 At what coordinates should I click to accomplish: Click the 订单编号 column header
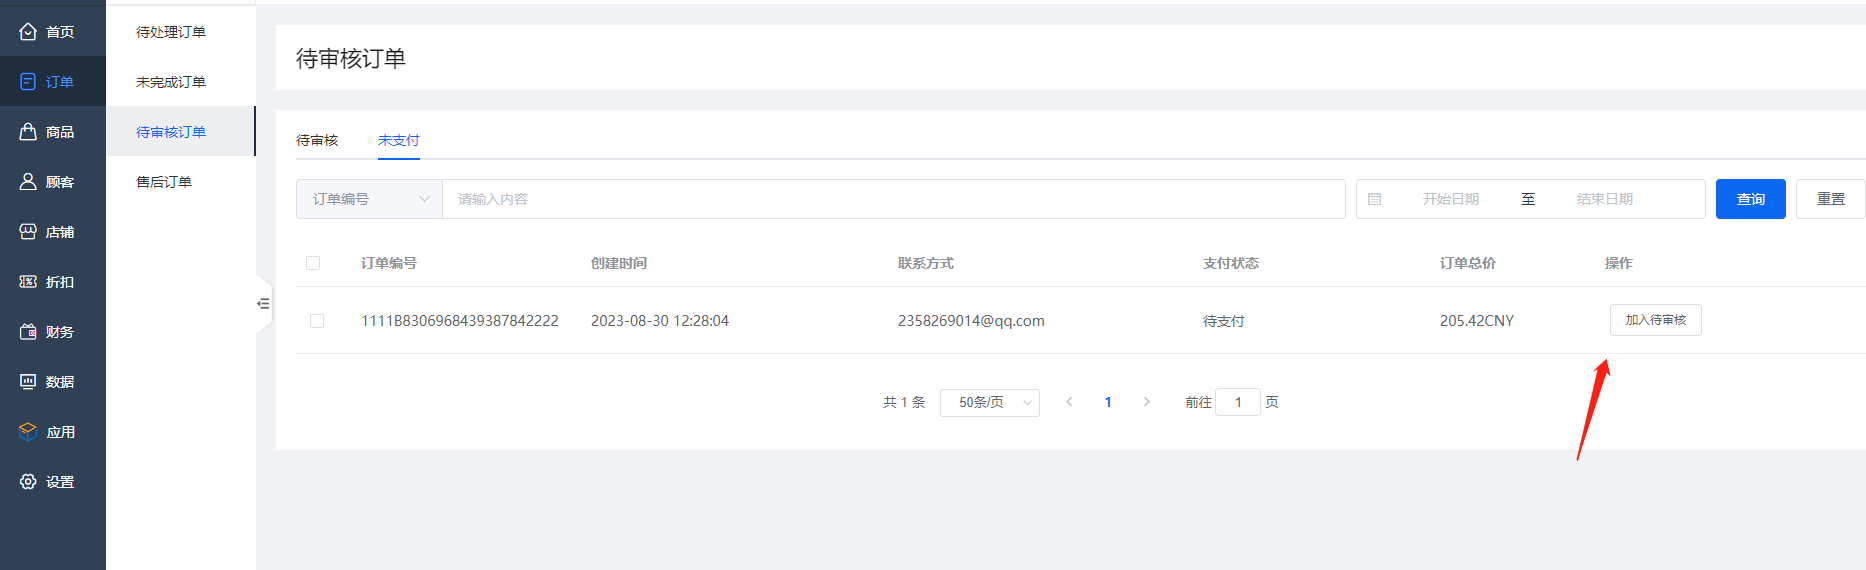tap(389, 263)
